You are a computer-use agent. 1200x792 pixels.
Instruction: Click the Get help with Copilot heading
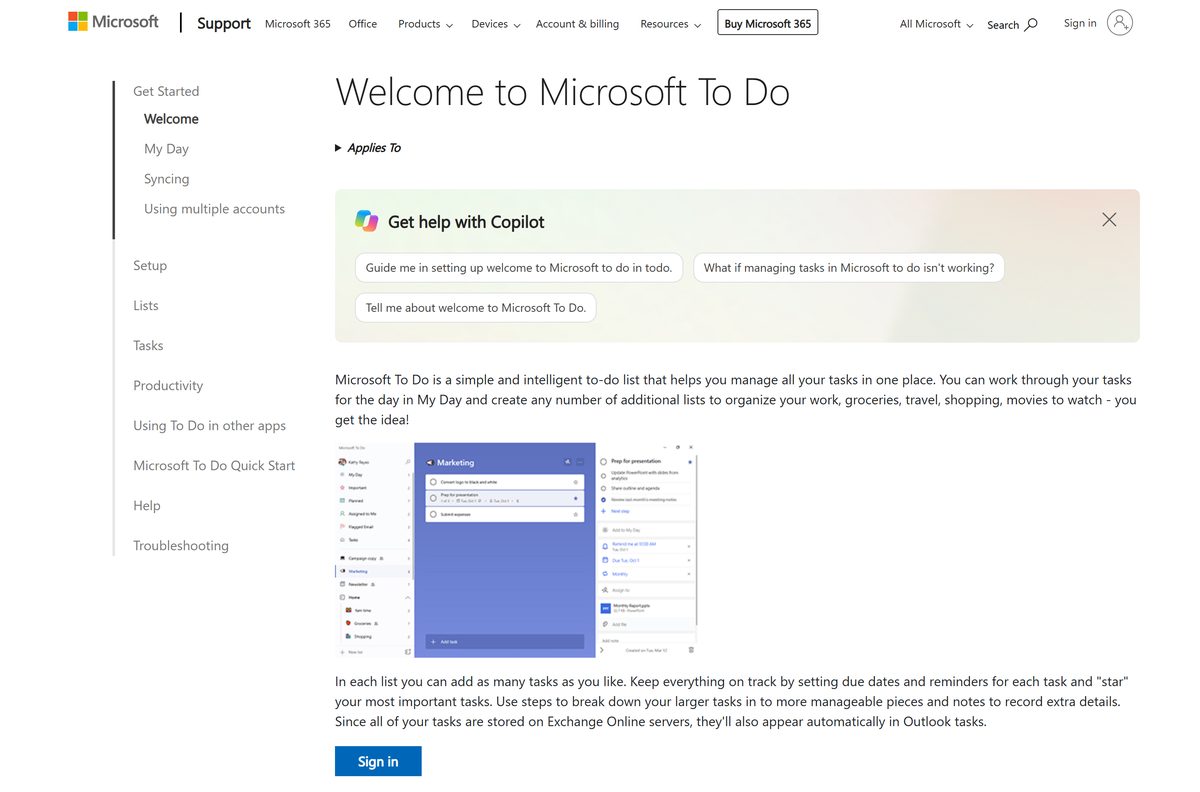[466, 222]
